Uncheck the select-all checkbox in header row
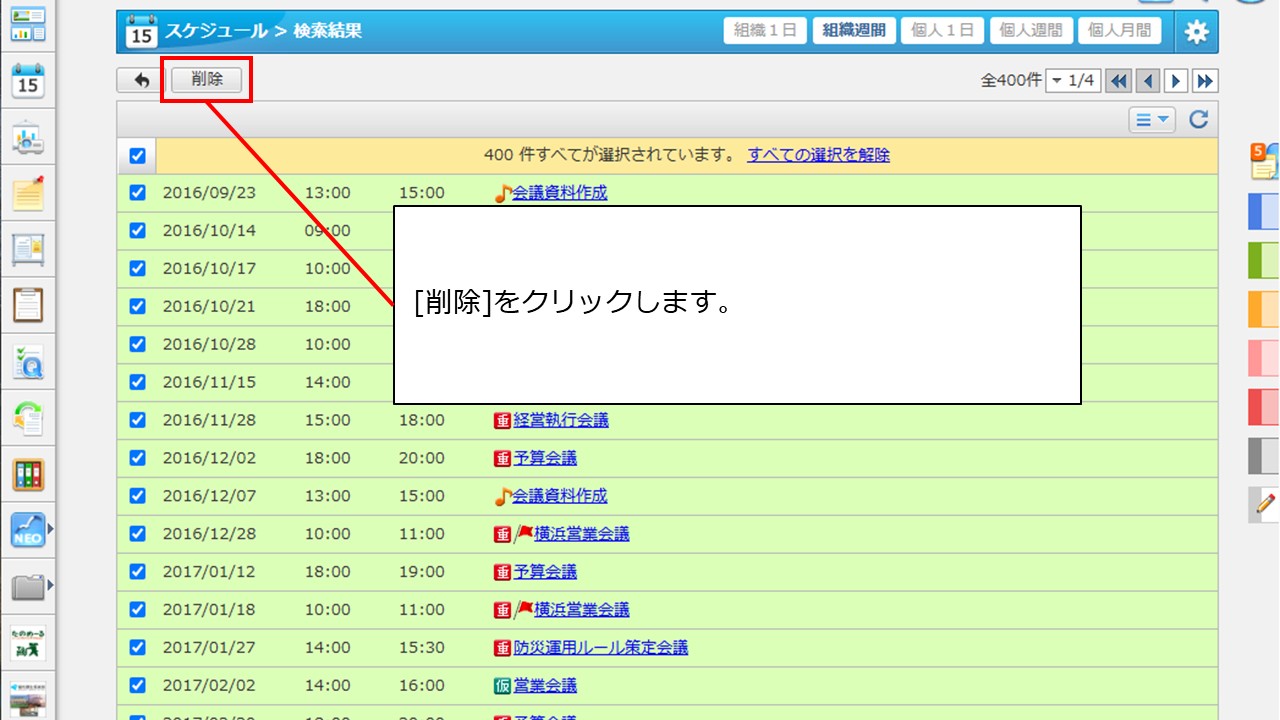 point(138,155)
